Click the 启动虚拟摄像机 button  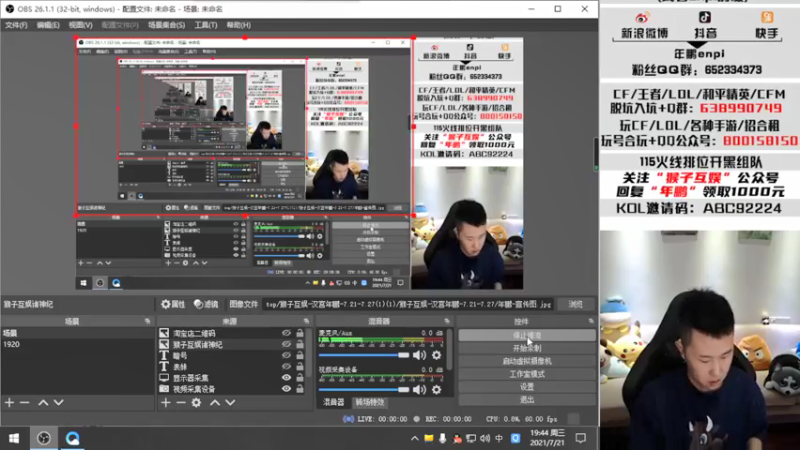click(527, 361)
